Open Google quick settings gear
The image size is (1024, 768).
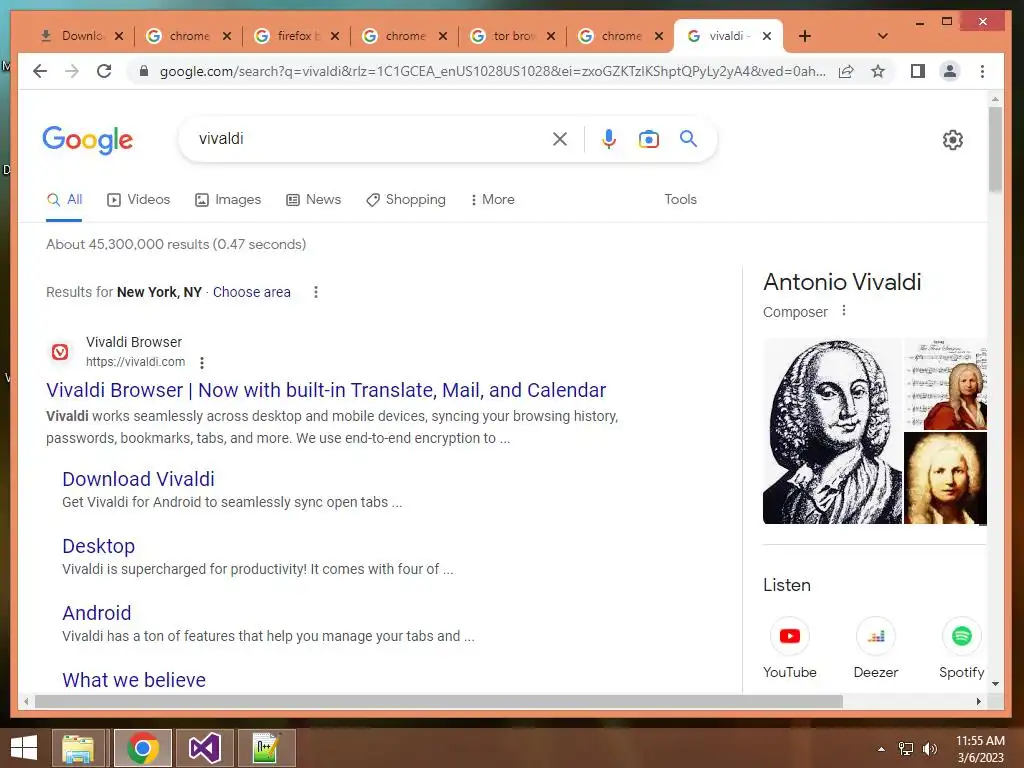(x=953, y=140)
